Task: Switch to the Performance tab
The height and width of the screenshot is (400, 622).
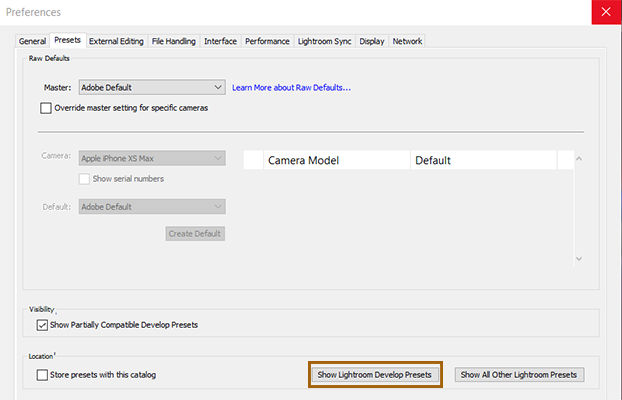Action: [267, 41]
